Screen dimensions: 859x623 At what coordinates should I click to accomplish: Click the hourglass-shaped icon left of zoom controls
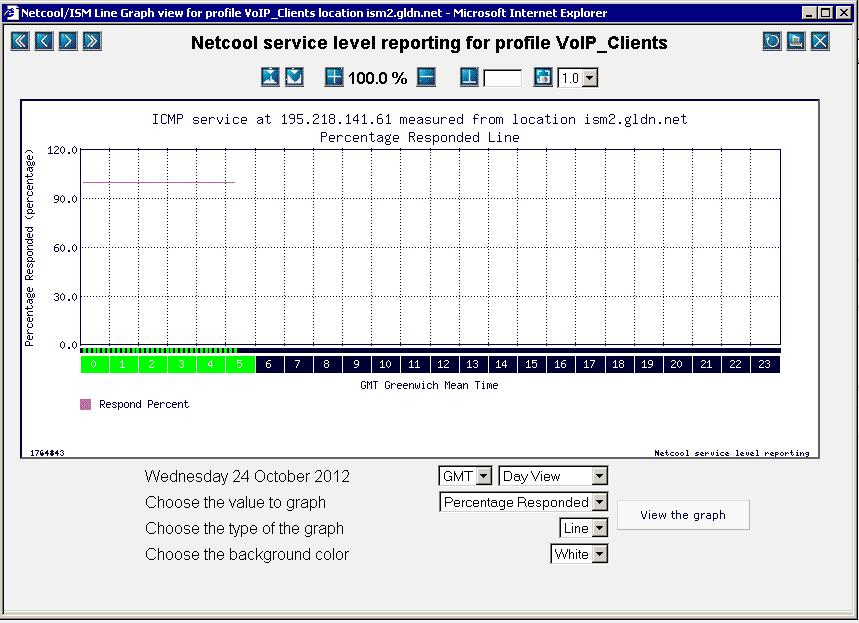(x=270, y=77)
